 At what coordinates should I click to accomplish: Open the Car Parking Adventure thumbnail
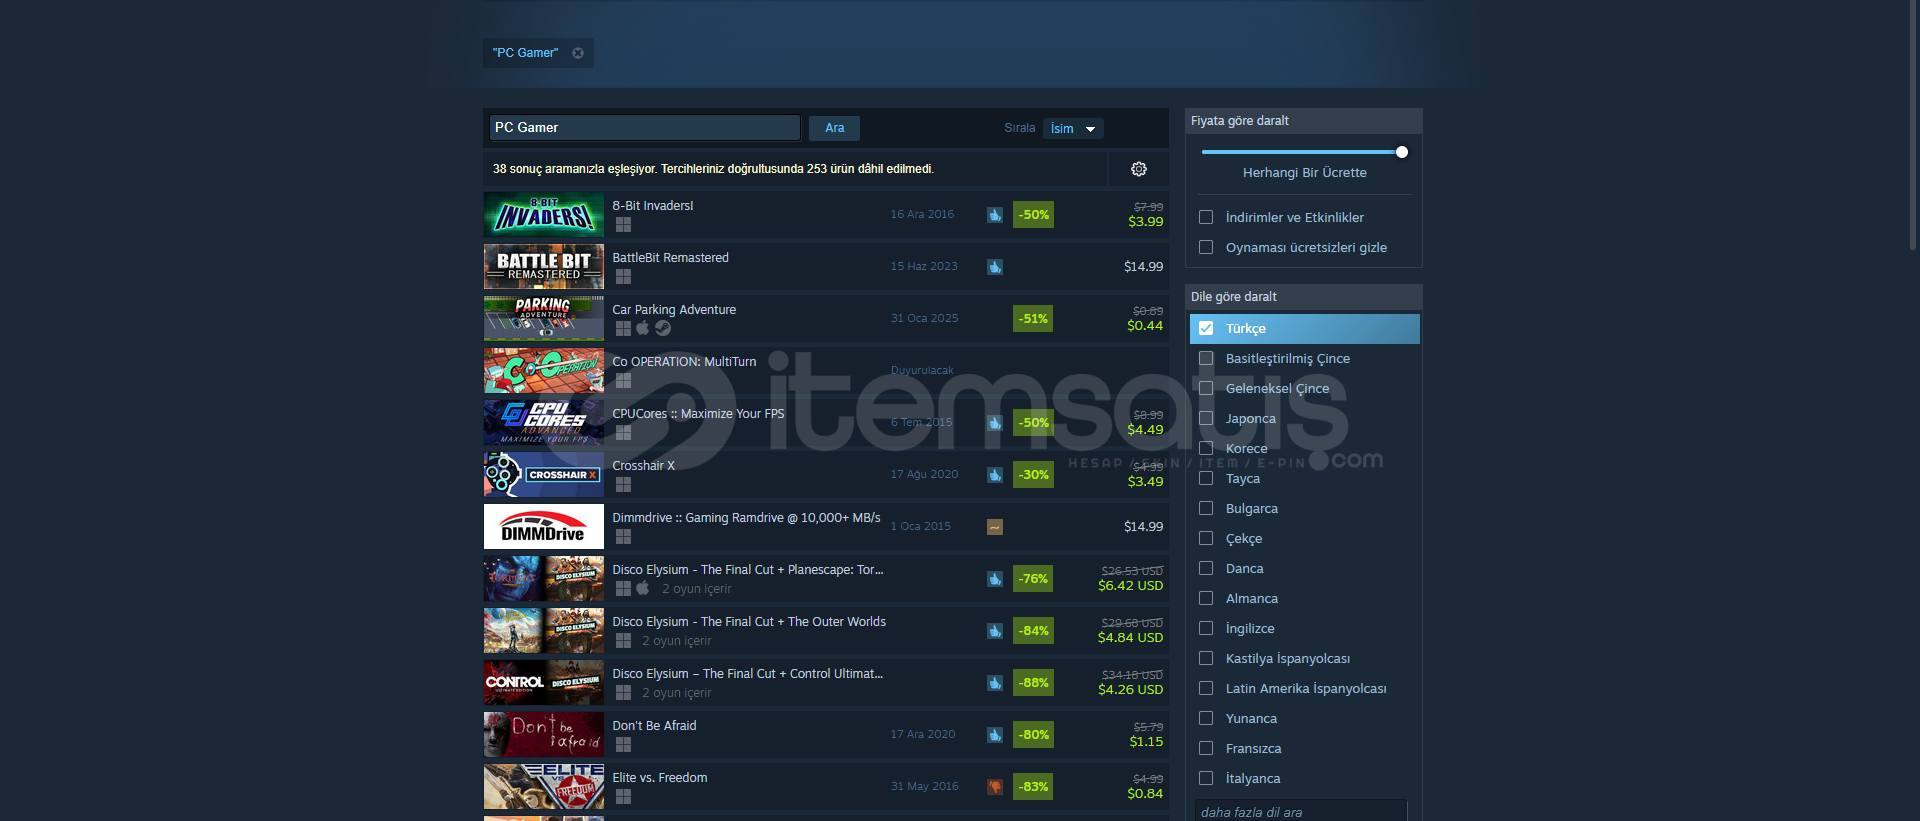(544, 319)
